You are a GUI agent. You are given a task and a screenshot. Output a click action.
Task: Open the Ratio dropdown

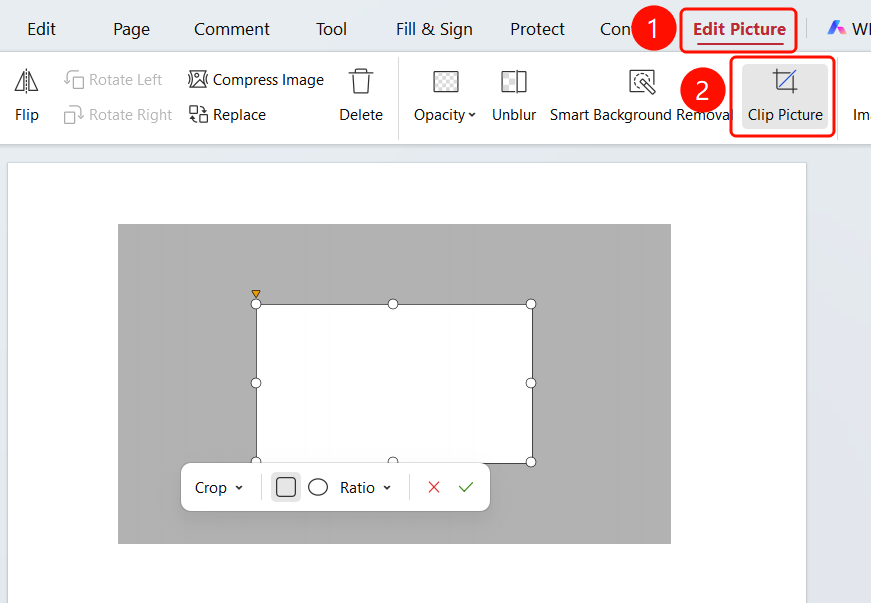pyautogui.click(x=366, y=488)
